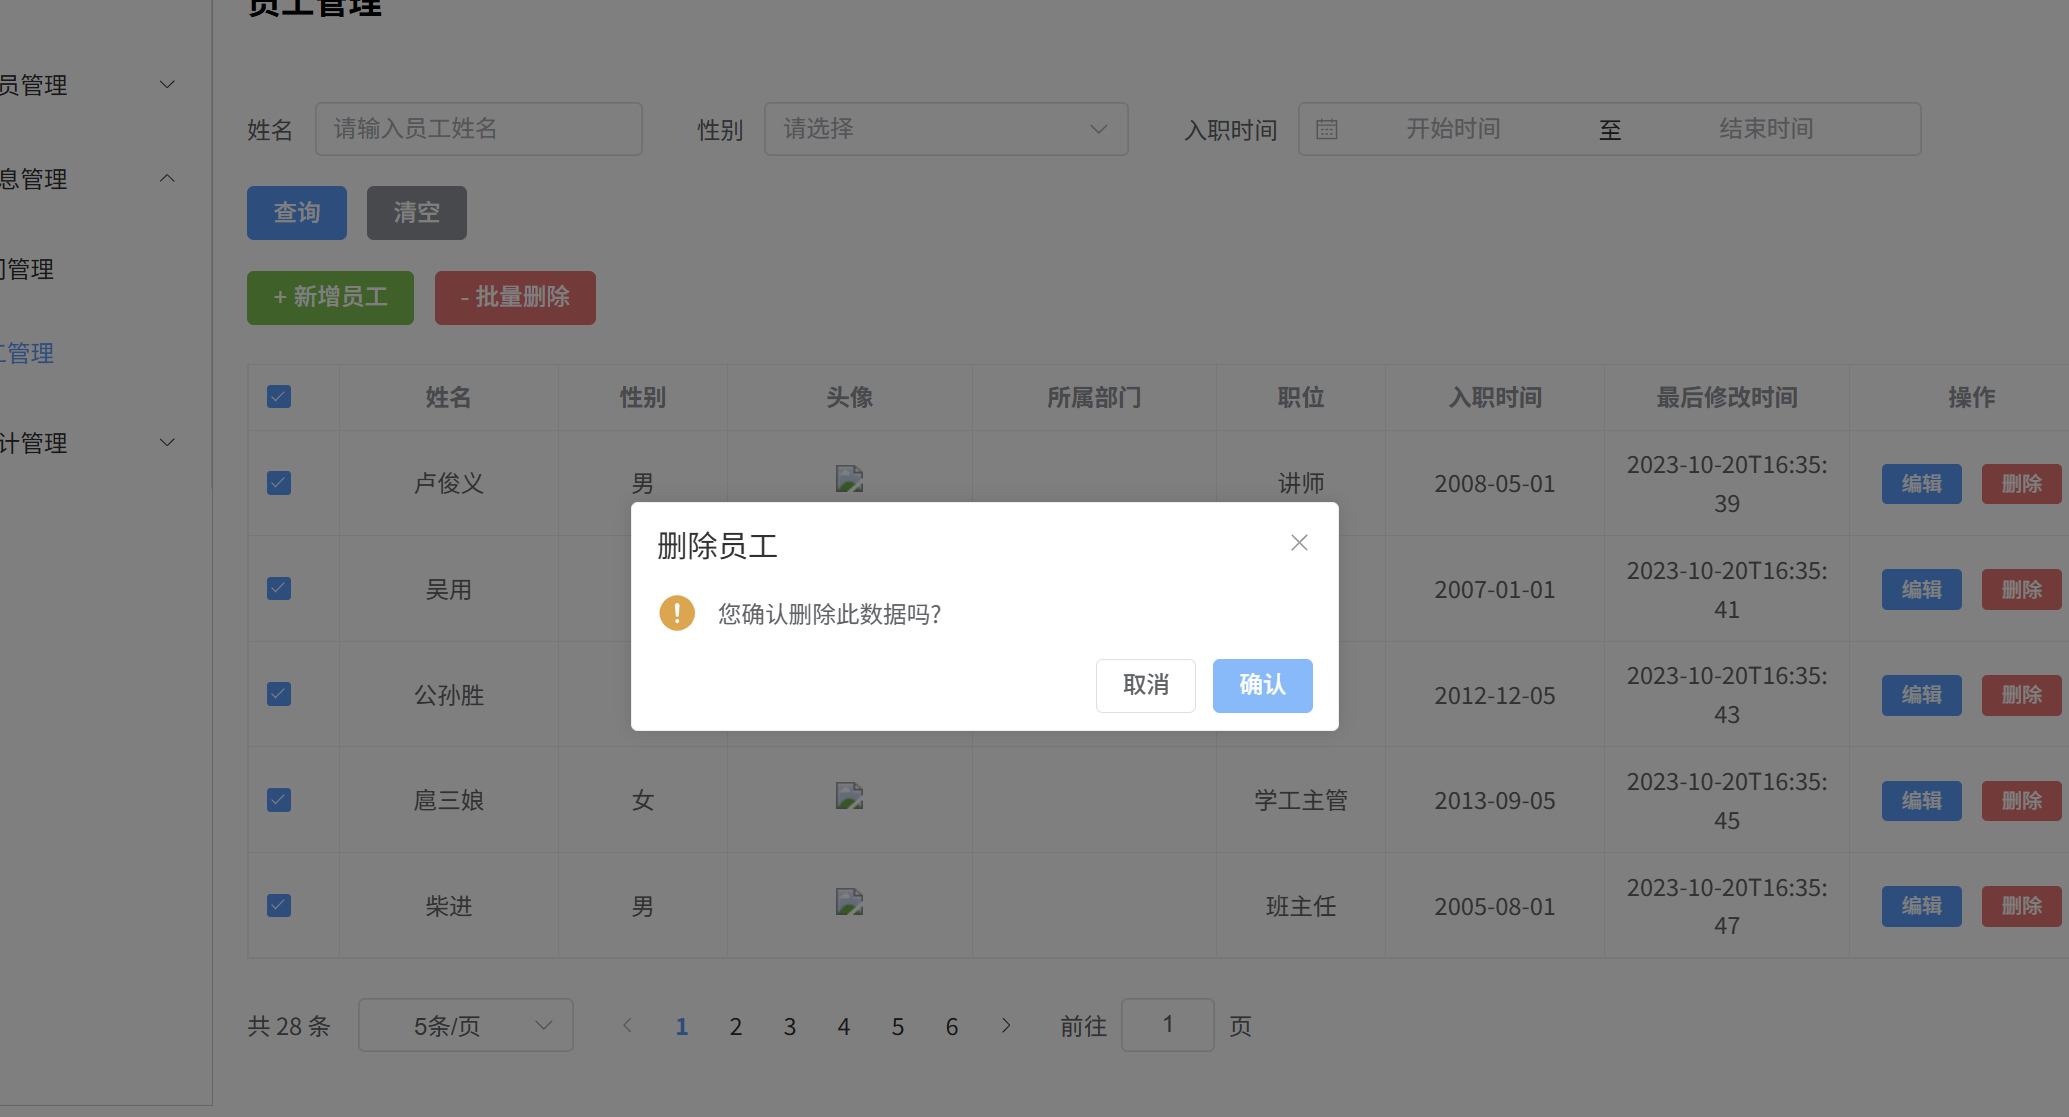
Task: Toggle the select-all header checkbox
Action: click(x=279, y=397)
